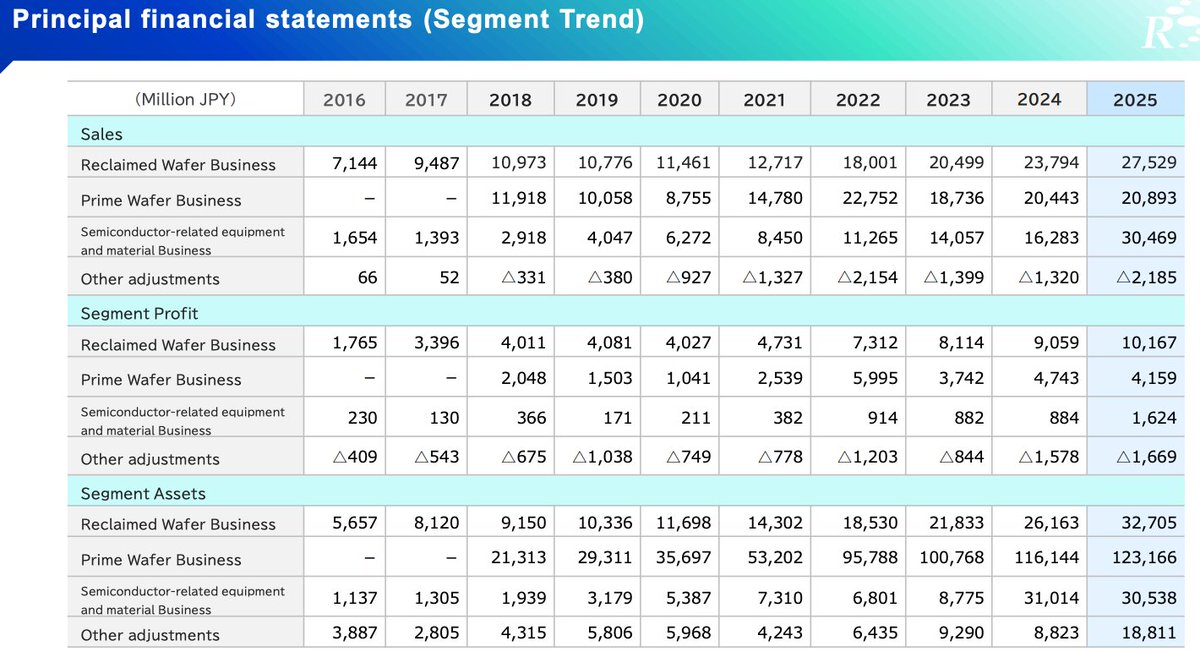Select the 30,538 equipment assets for 2025
This screenshot has height=663, width=1200.
tap(1149, 598)
